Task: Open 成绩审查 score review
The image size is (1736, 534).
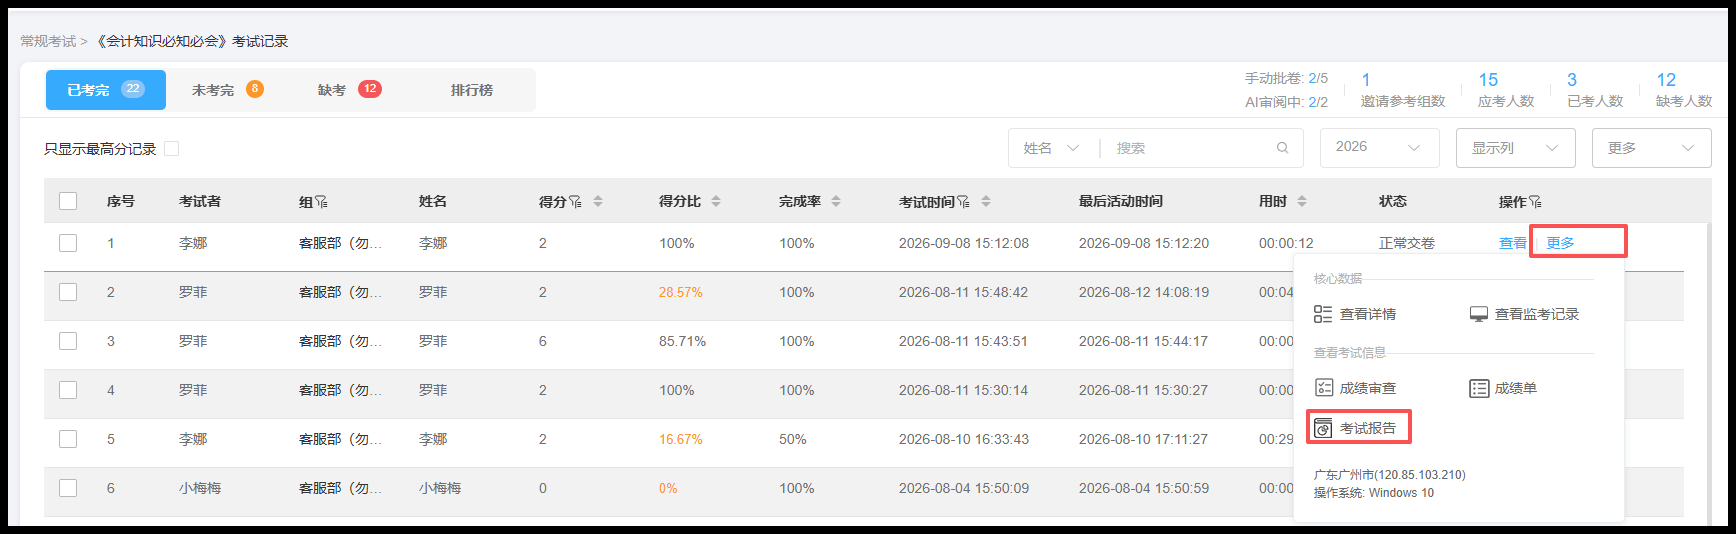Action: (x=1355, y=388)
